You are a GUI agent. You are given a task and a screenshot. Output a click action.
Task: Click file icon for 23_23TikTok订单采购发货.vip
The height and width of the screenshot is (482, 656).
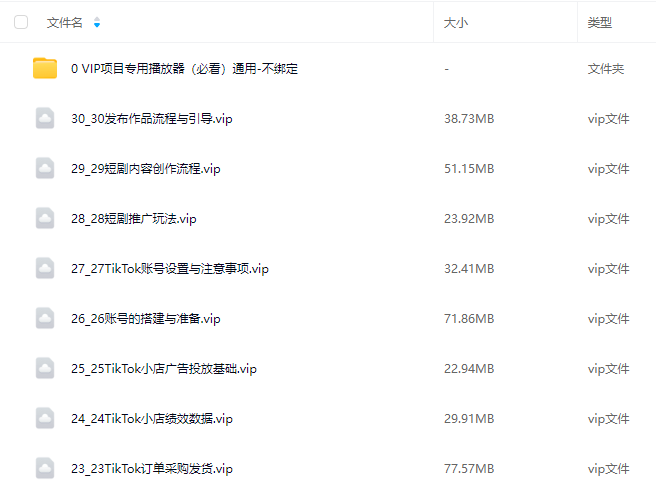click(45, 468)
